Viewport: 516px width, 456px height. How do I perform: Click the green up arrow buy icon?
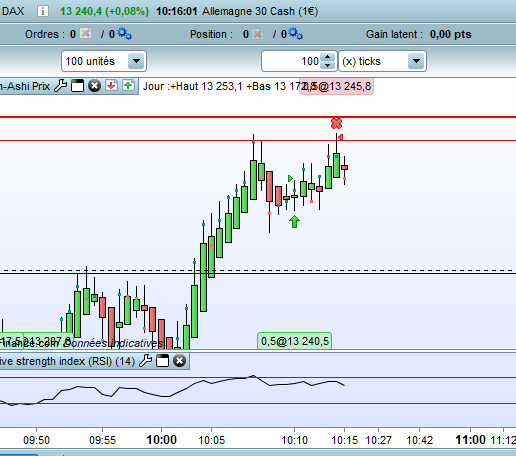click(128, 86)
